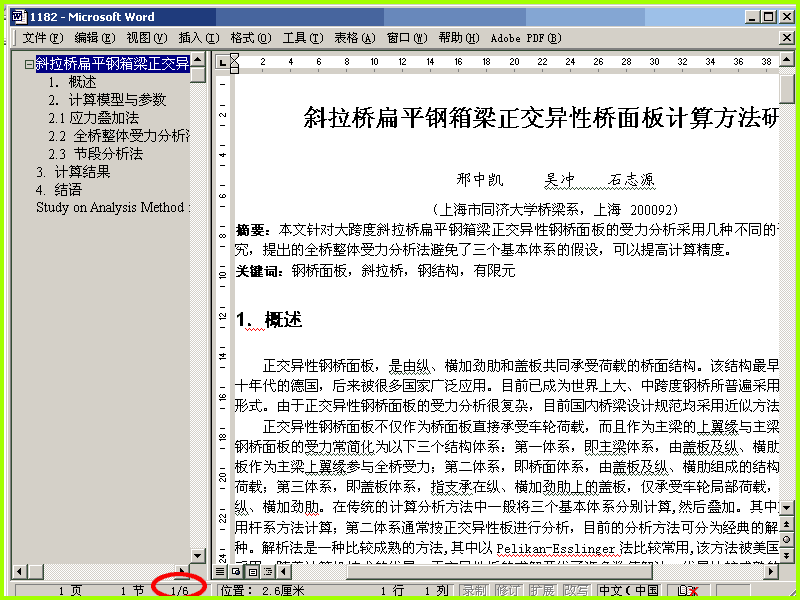The image size is (800, 600).
Task: Toggle 修订 track changes indicator
Action: (508, 591)
